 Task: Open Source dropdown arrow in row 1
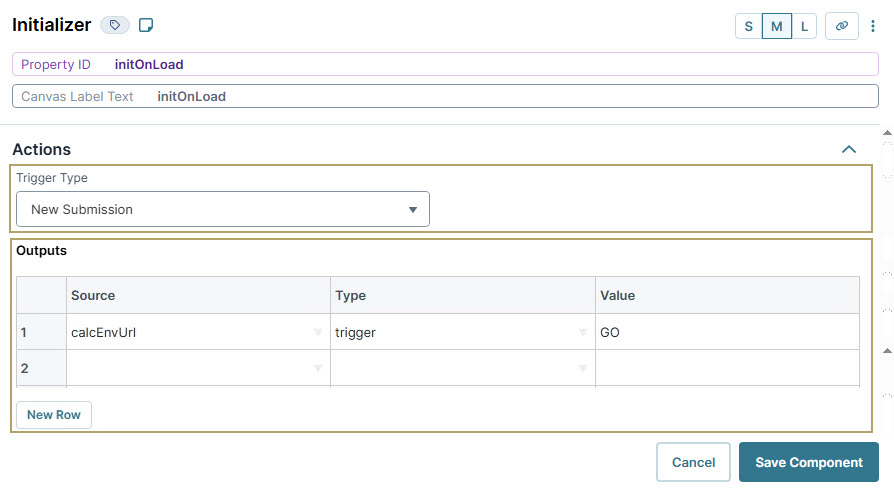point(318,332)
